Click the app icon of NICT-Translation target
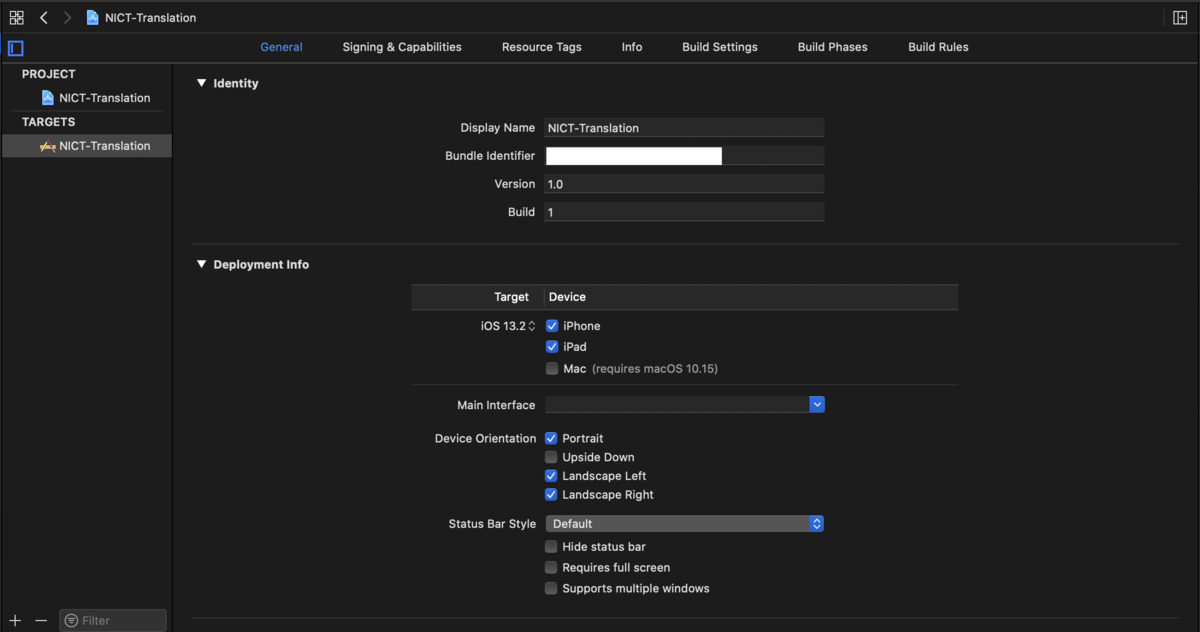1200x632 pixels. [48, 146]
